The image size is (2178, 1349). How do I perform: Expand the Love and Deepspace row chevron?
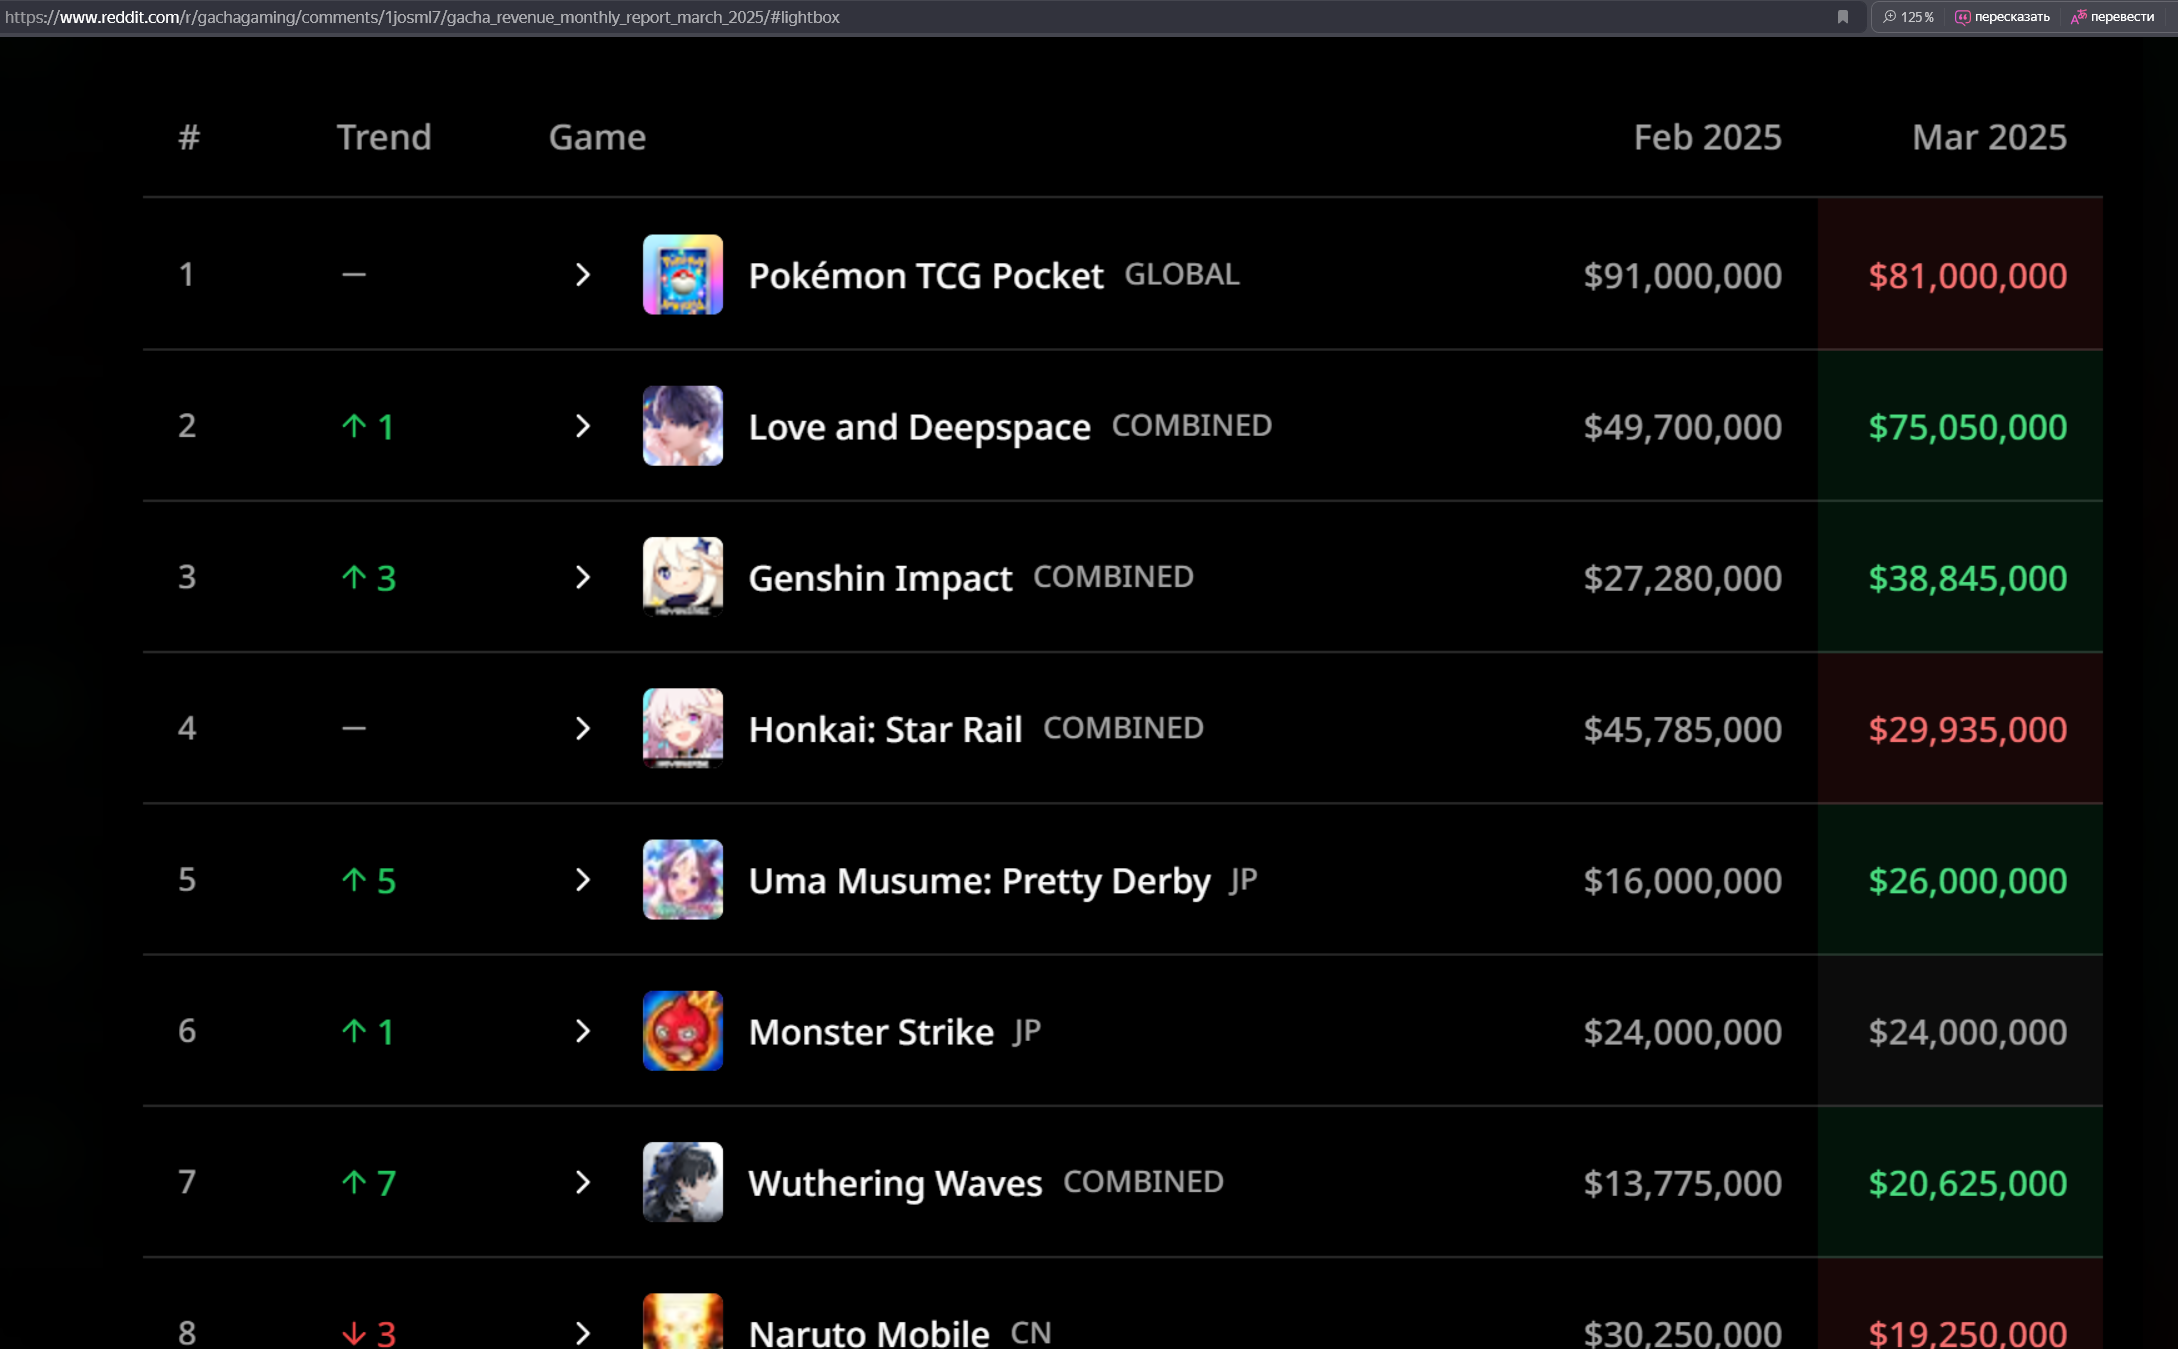[x=583, y=426]
